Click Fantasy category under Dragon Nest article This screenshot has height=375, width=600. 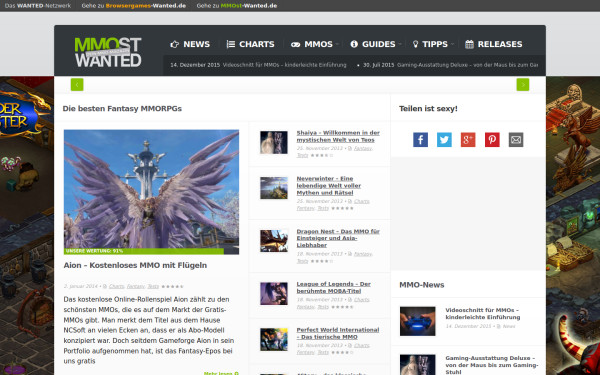tap(363, 254)
